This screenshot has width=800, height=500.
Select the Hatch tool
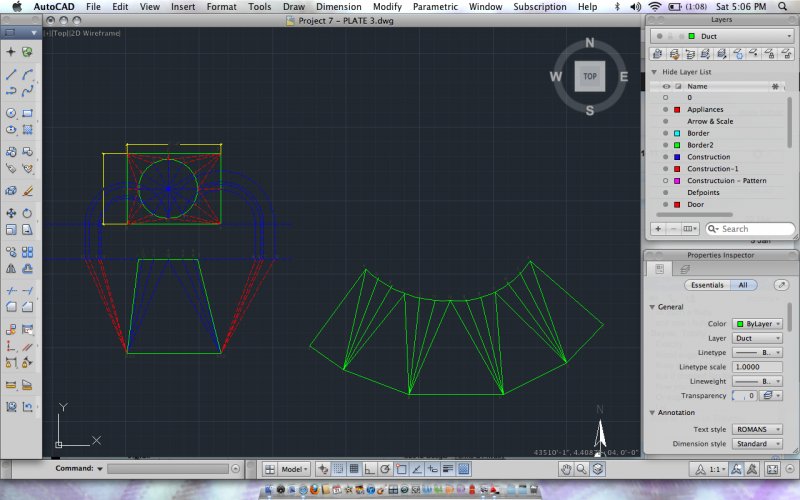coord(28,130)
